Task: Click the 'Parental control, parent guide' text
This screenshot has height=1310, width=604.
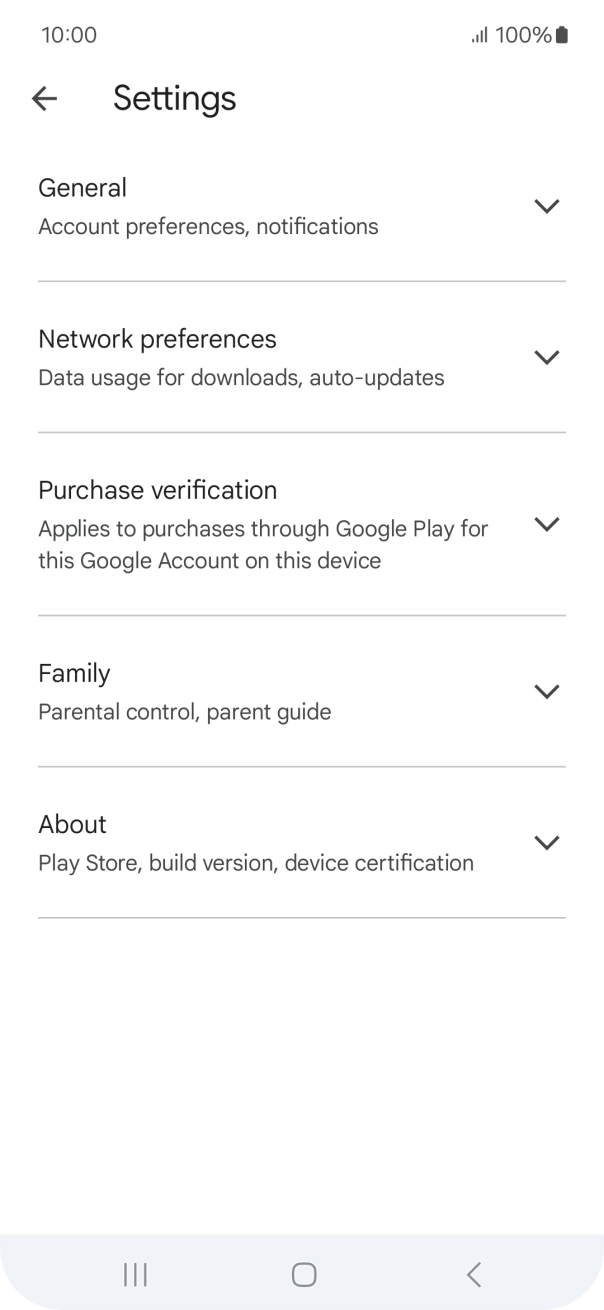Action: [x=185, y=712]
